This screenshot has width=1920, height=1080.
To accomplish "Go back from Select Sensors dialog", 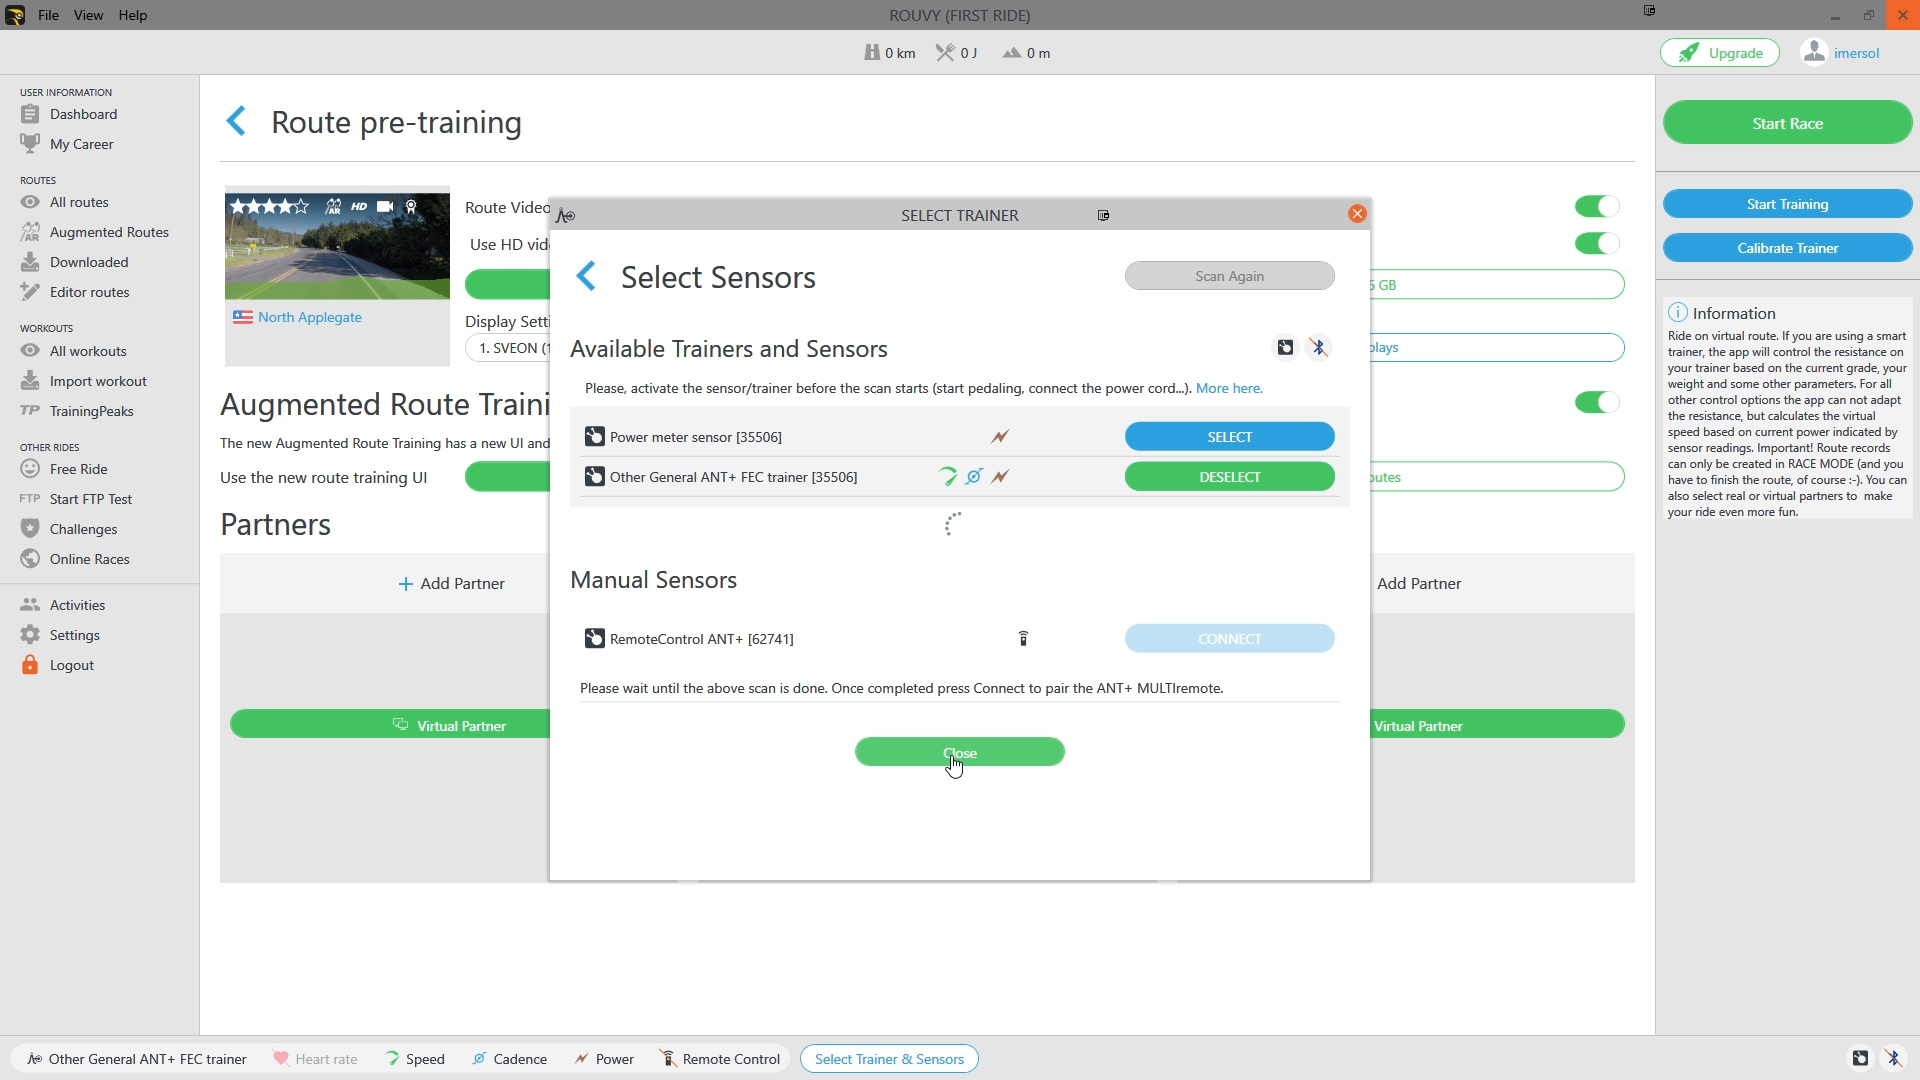I will click(587, 277).
